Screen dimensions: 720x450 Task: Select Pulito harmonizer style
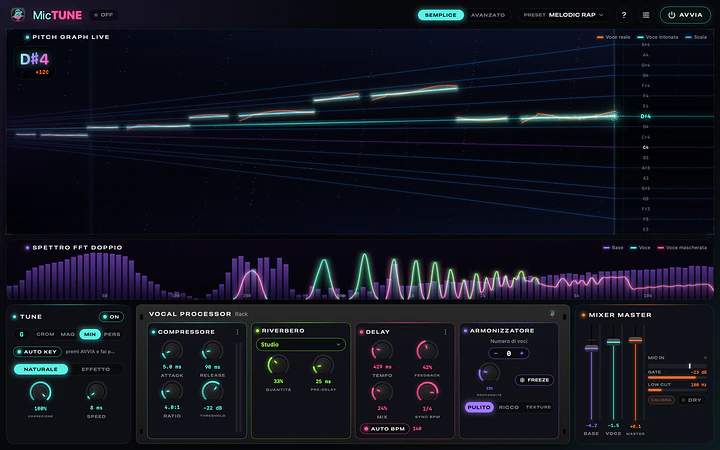[479, 407]
